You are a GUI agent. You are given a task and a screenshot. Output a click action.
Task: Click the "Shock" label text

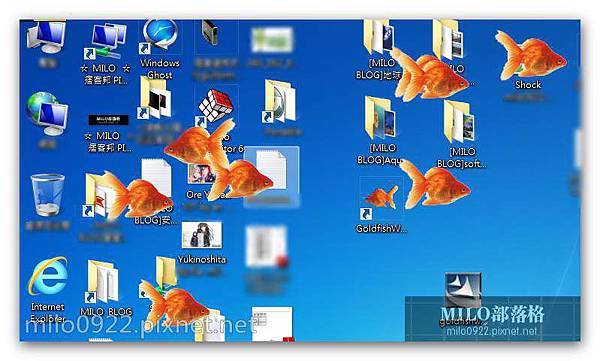click(528, 85)
